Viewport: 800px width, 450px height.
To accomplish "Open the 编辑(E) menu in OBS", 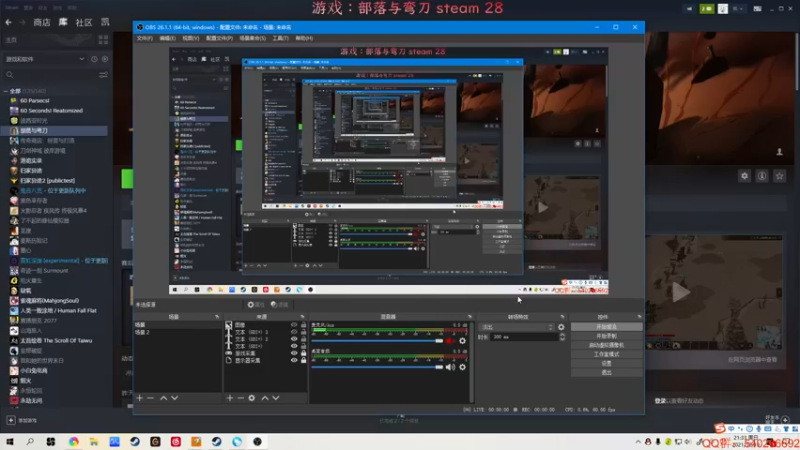I will click(x=167, y=38).
